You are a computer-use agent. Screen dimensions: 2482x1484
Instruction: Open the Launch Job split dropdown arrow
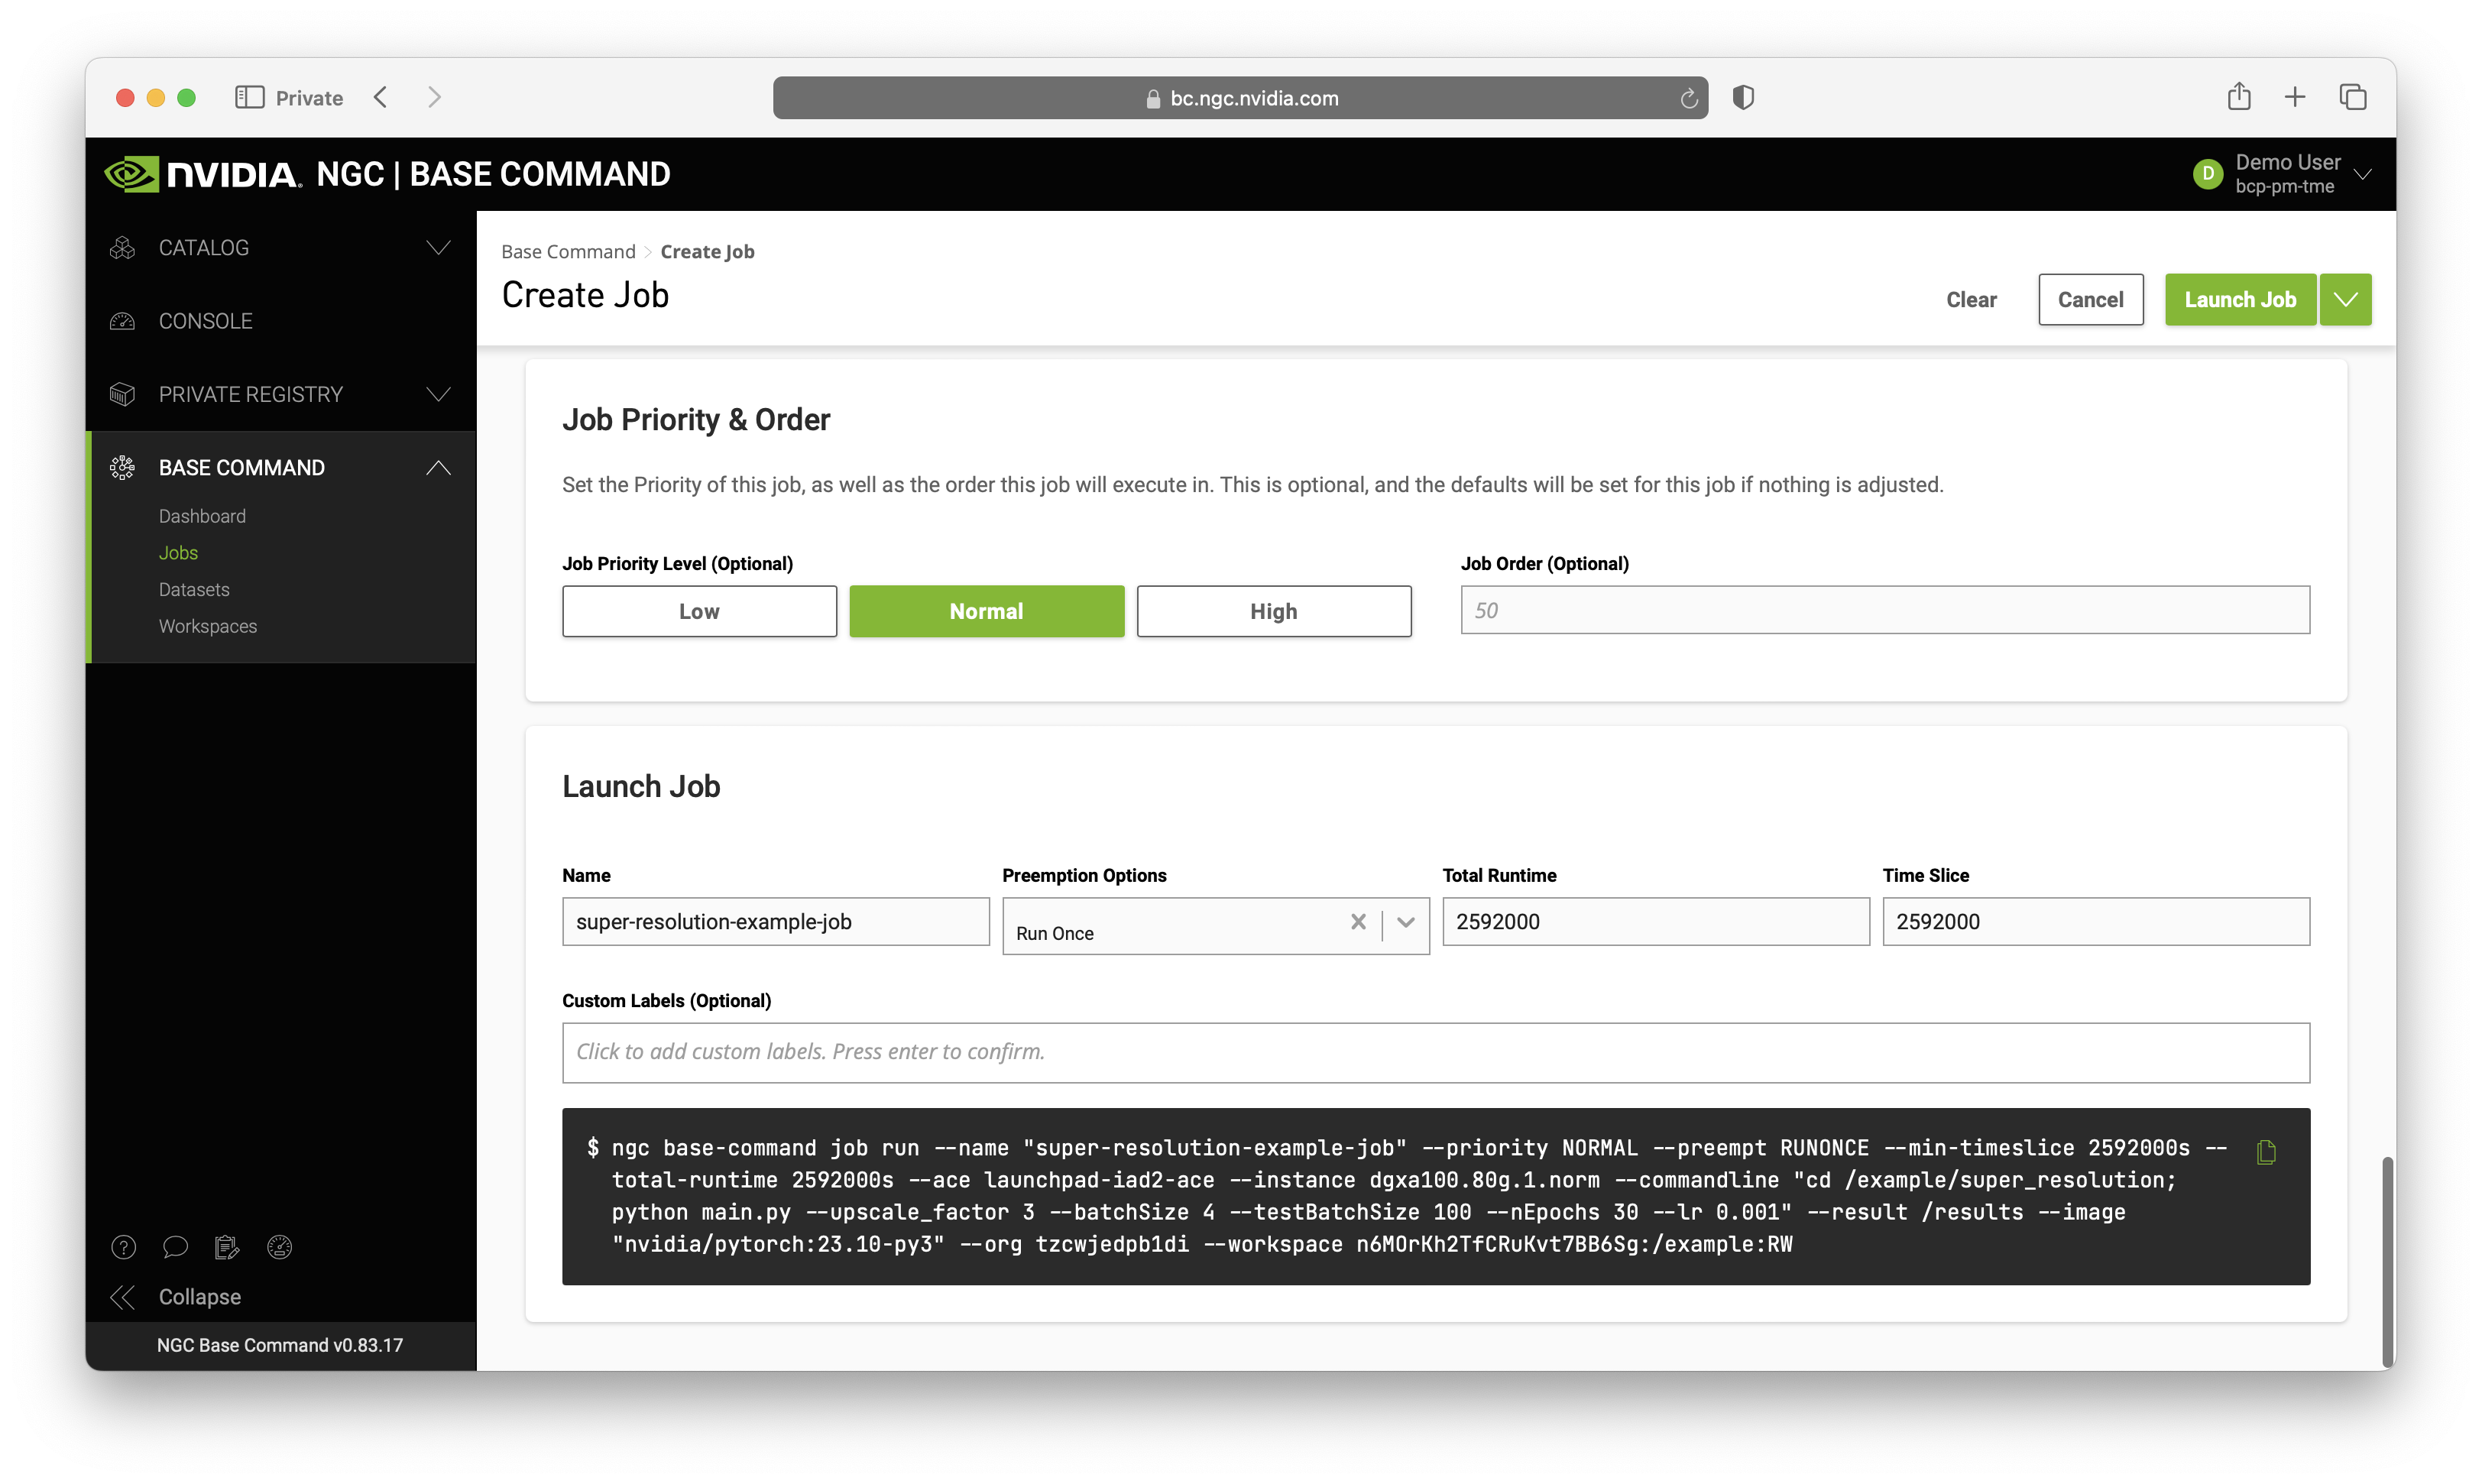click(2345, 299)
